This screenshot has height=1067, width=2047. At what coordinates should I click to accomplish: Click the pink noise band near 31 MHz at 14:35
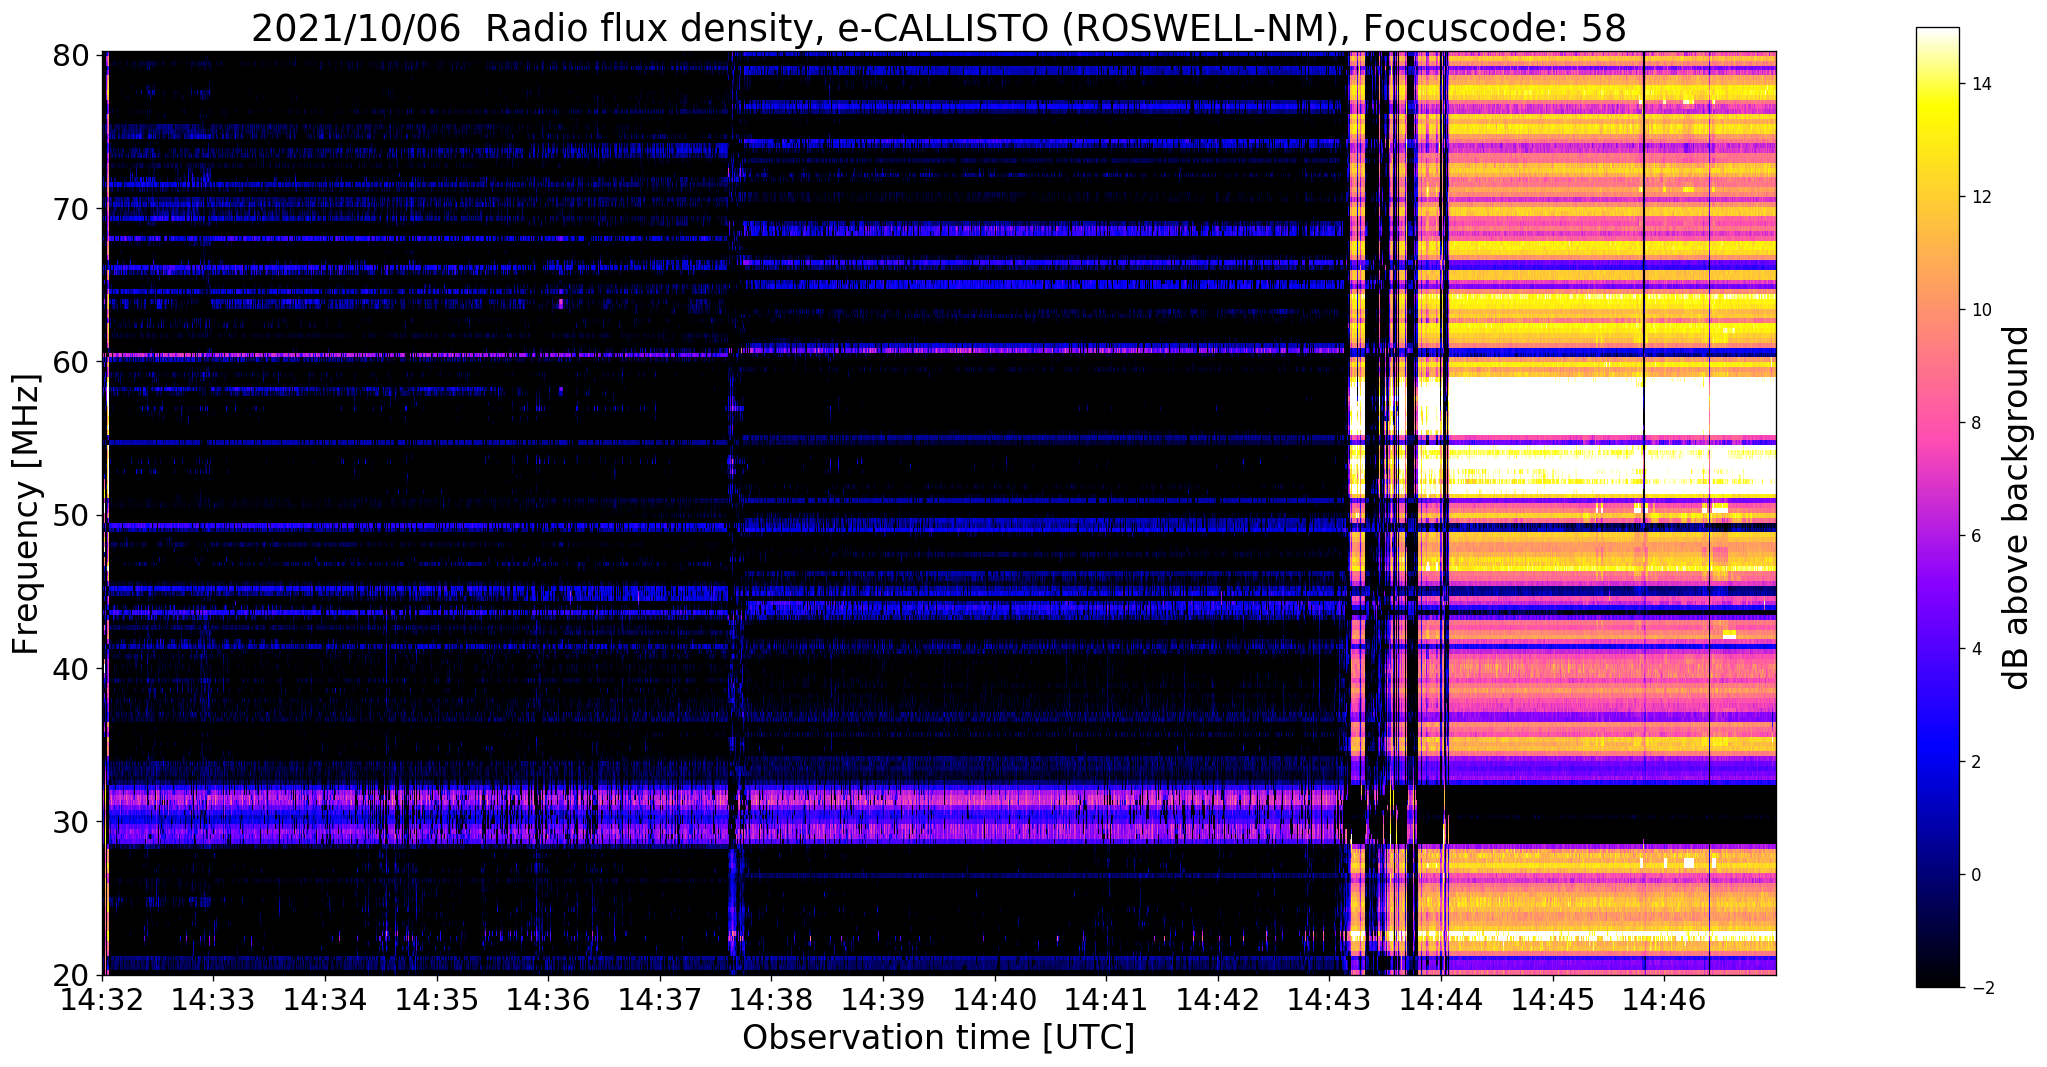(436, 798)
